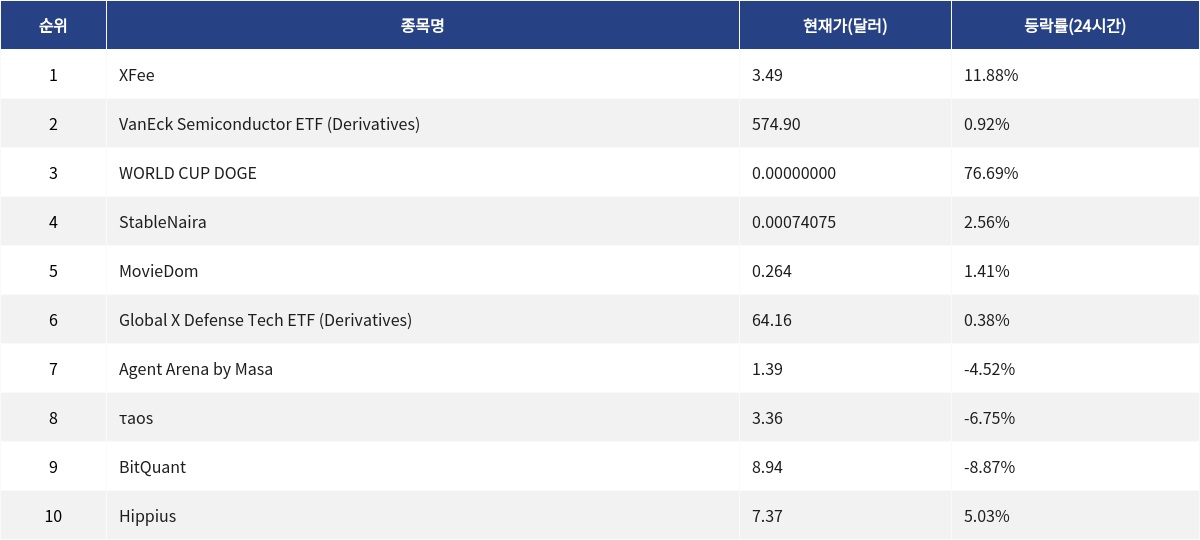Click price value 64.16
This screenshot has height=540, width=1200.
(x=772, y=320)
